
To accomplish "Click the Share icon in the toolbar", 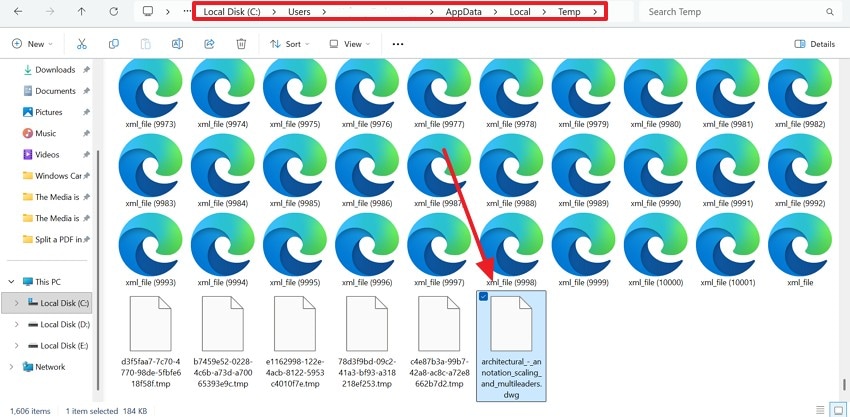I will [x=209, y=44].
